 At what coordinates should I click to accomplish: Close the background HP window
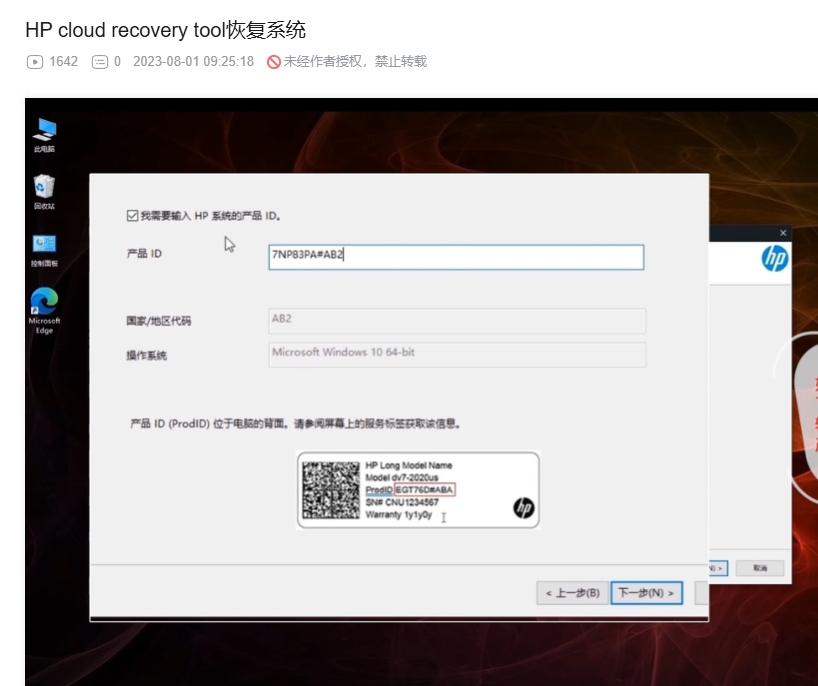click(x=783, y=233)
